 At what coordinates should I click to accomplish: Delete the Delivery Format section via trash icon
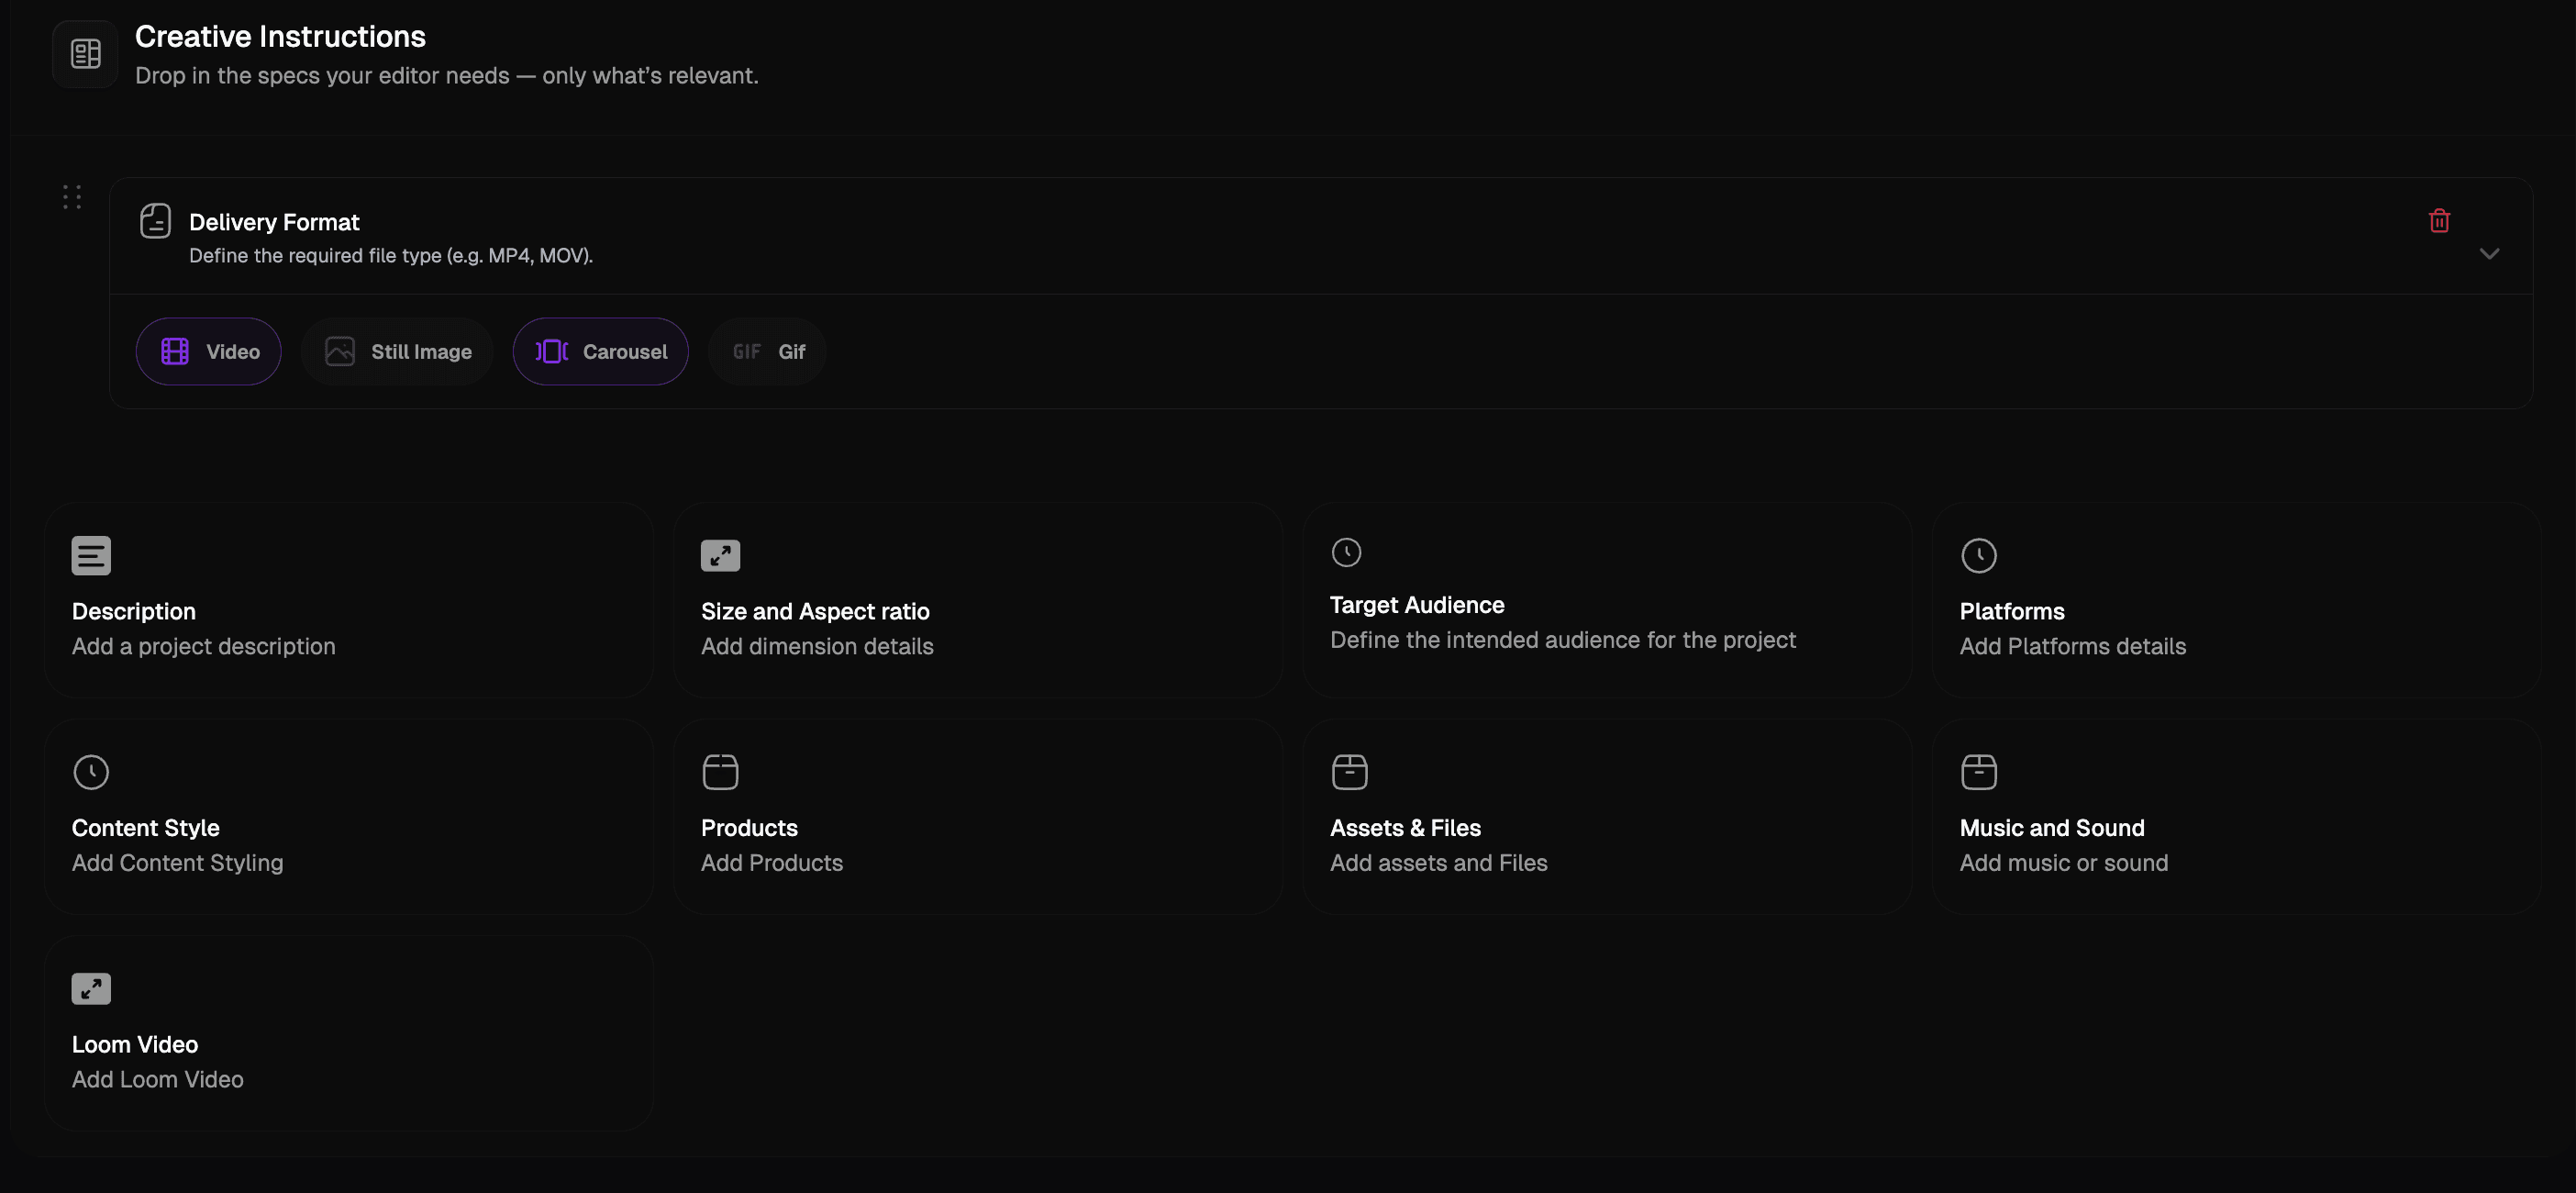tap(2438, 221)
